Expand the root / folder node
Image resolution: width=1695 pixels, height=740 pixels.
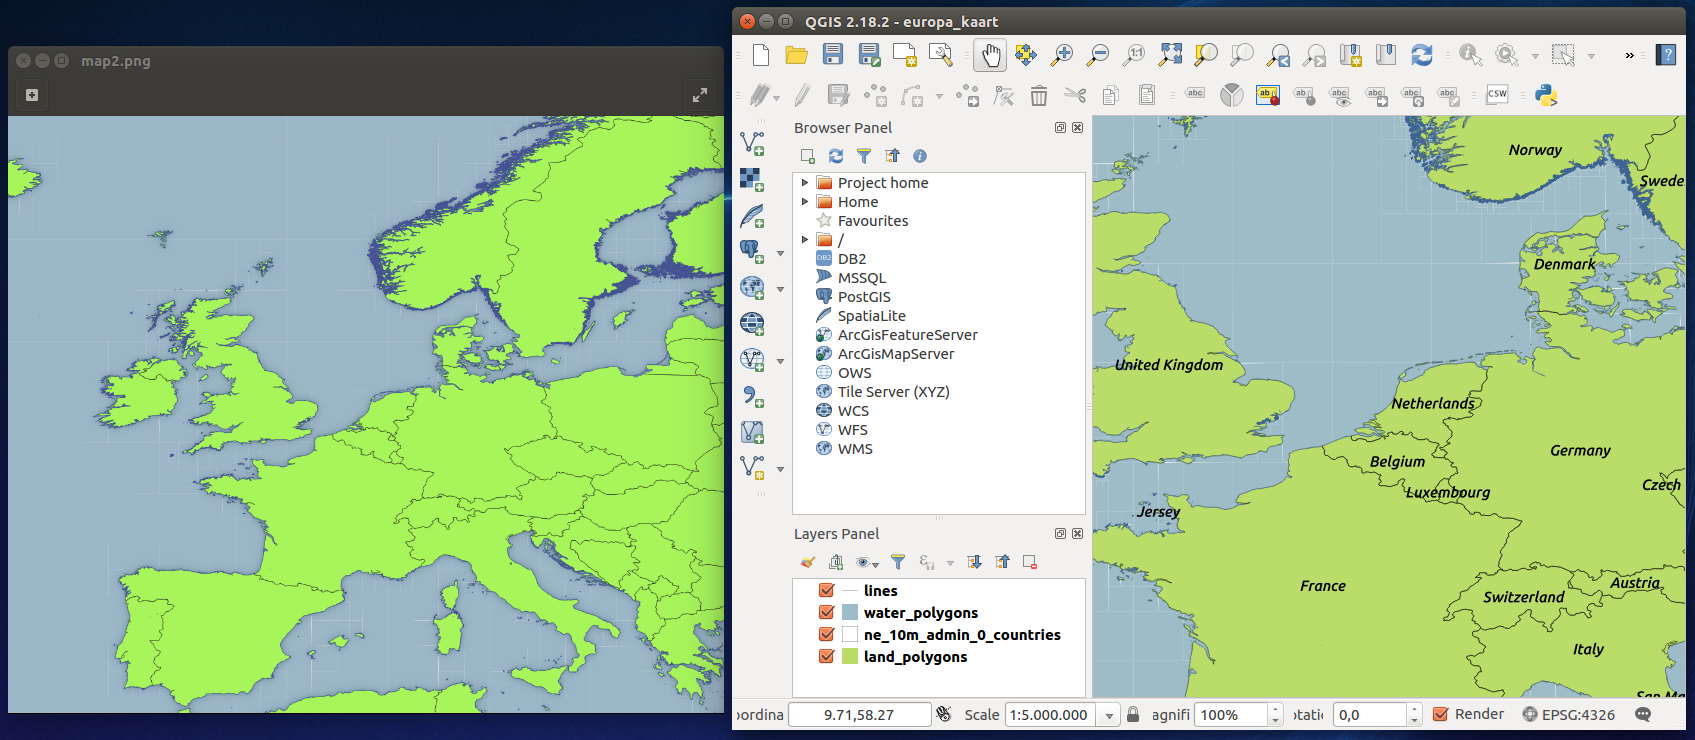point(805,239)
